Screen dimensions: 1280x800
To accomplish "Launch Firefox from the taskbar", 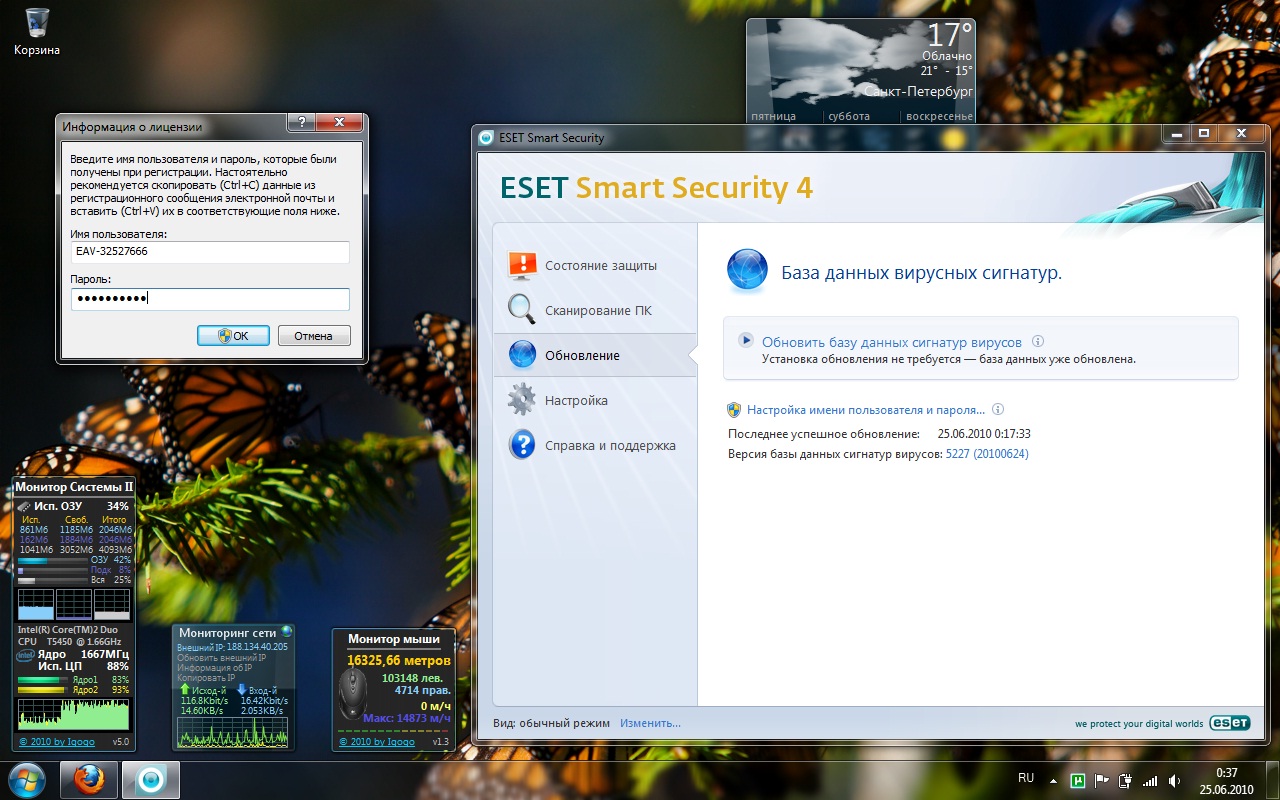I will click(89, 779).
